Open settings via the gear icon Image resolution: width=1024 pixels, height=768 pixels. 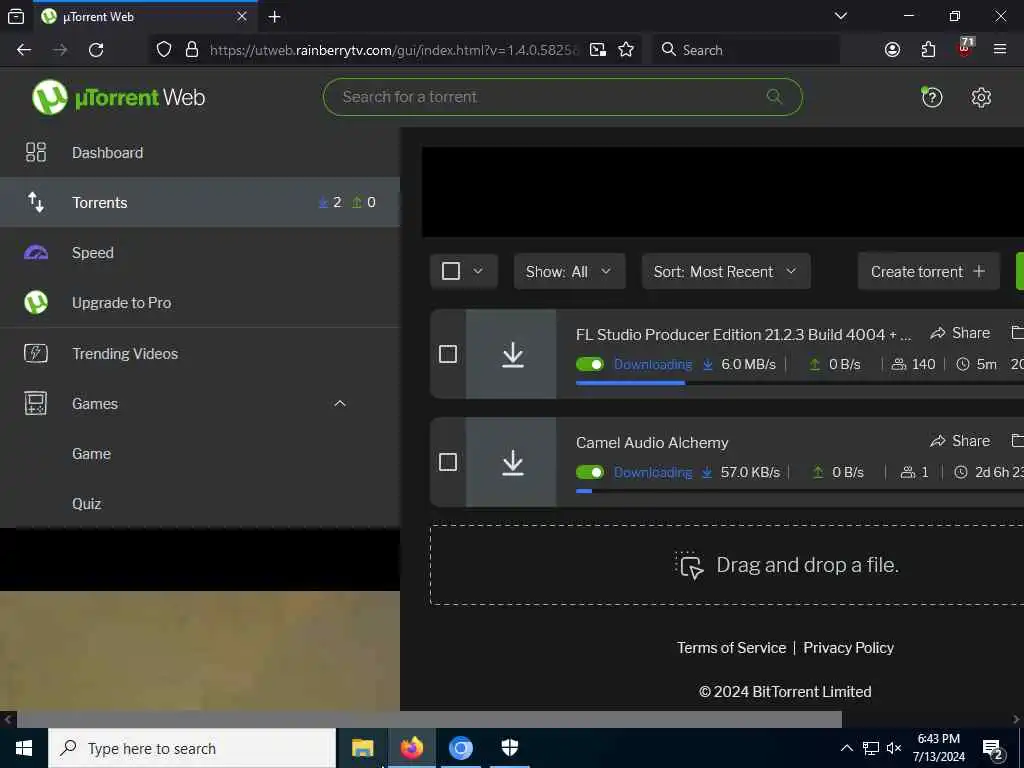coord(981,97)
